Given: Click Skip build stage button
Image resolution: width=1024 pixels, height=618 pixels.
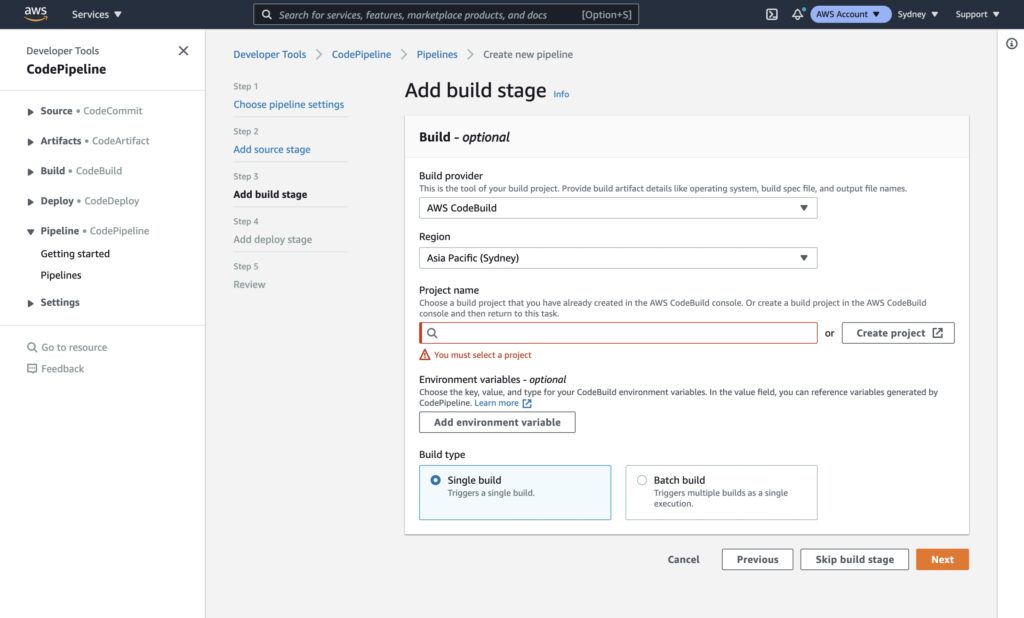Looking at the screenshot, I should (854, 559).
